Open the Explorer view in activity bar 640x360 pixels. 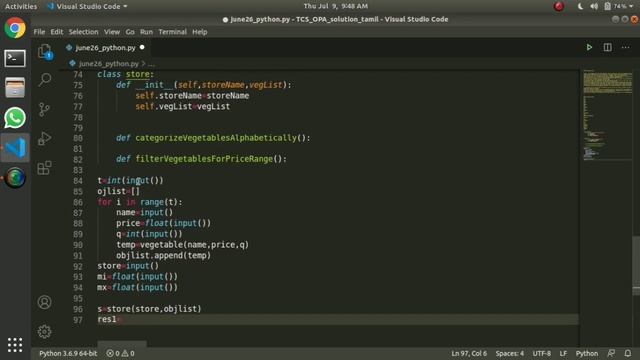tap(45, 51)
